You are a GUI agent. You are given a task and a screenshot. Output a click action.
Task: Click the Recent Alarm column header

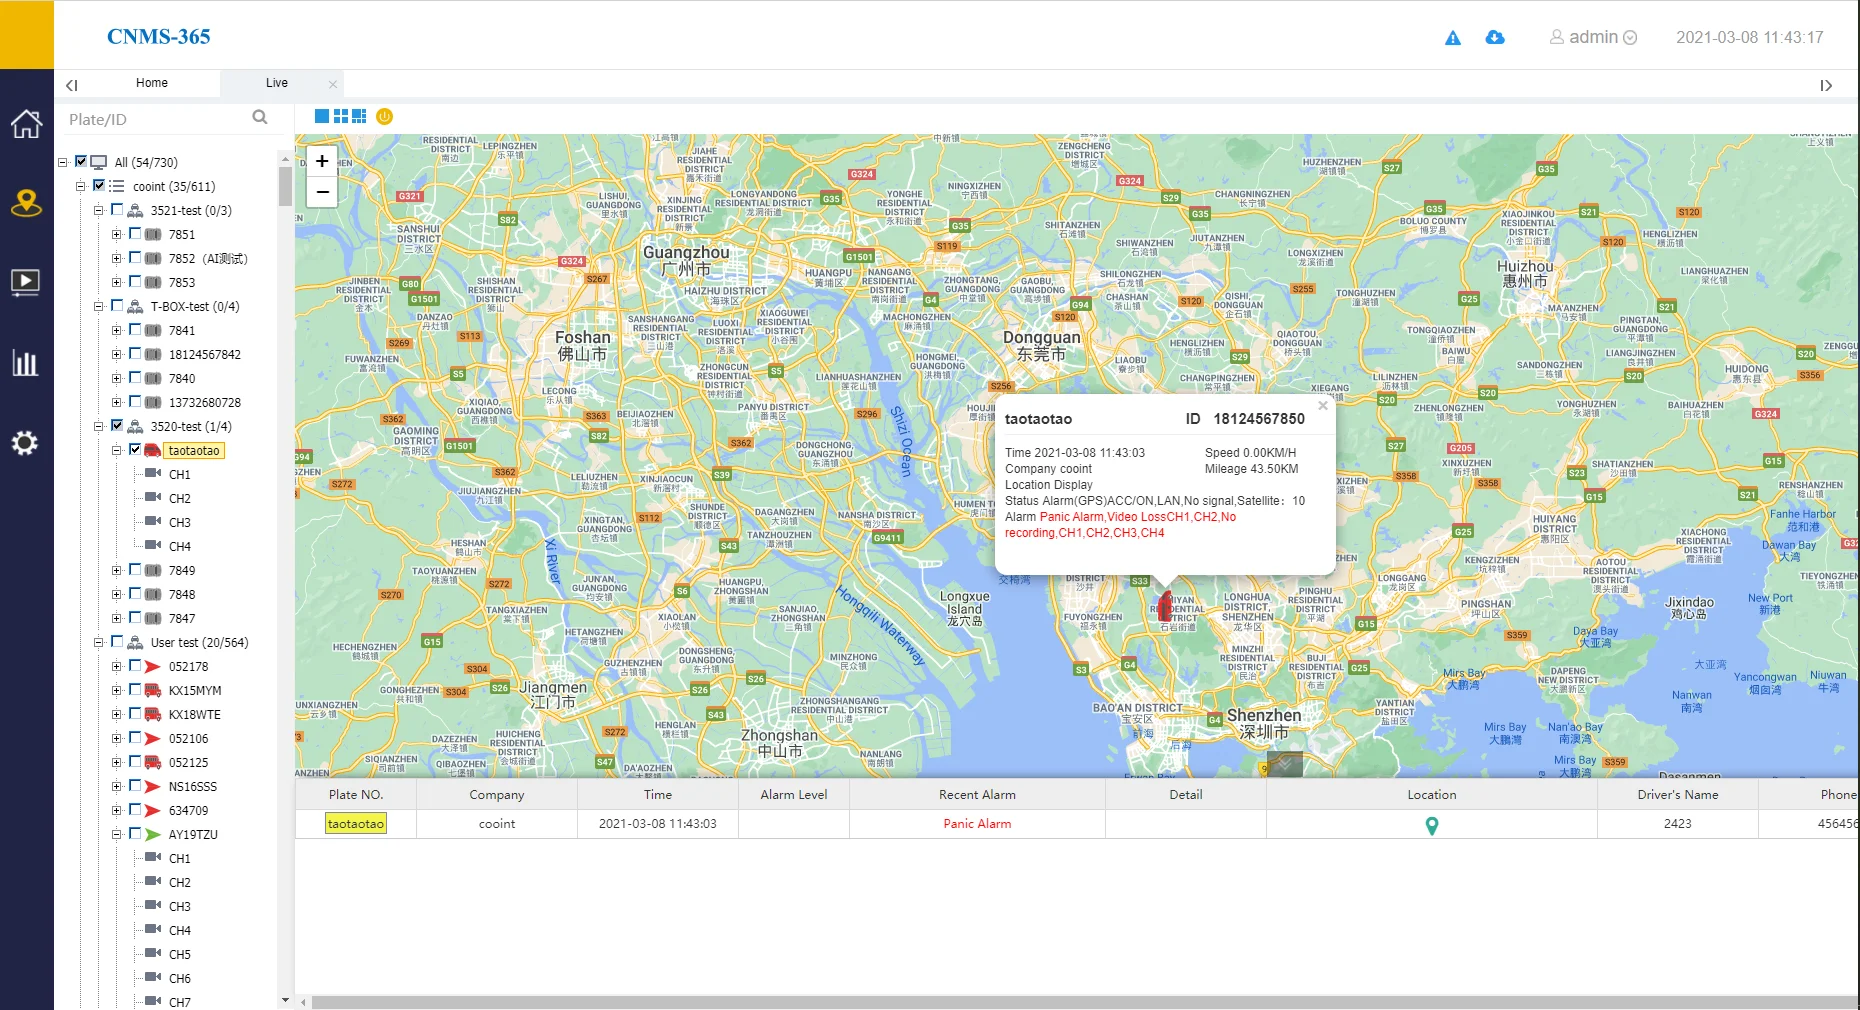[x=977, y=795]
